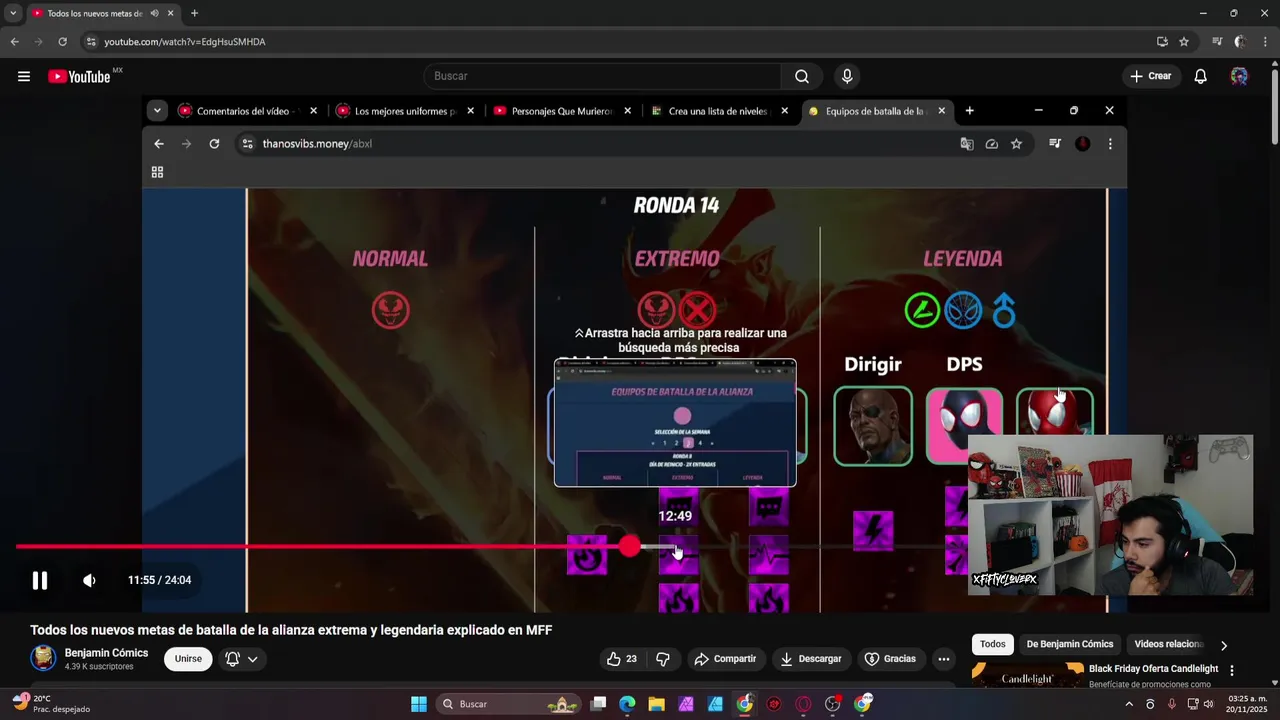Open Chrome's three-dot menu
This screenshot has width=1280, height=720.
coord(1265,42)
